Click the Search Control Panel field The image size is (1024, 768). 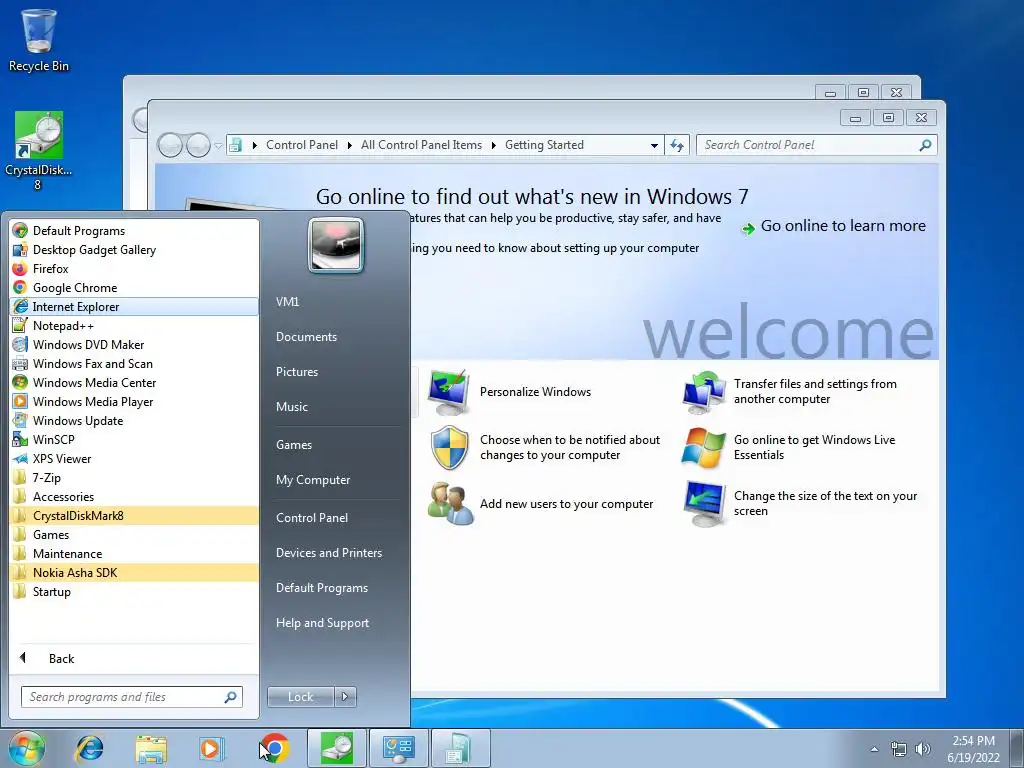tap(817, 145)
